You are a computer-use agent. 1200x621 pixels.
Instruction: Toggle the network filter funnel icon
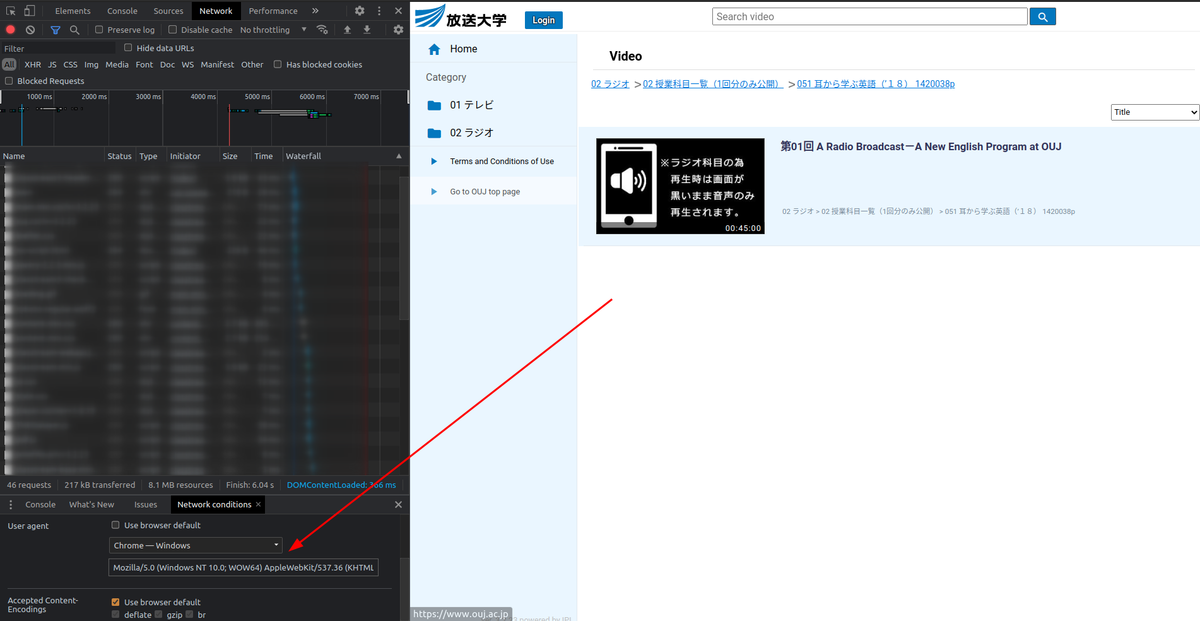click(x=55, y=30)
